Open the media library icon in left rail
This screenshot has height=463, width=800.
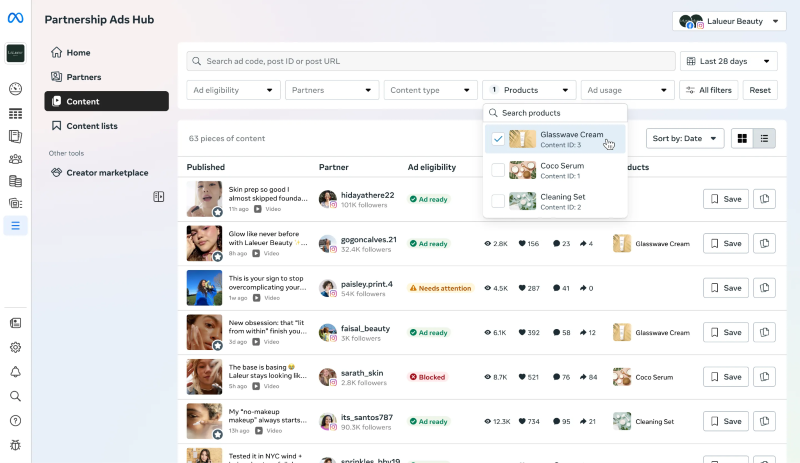click(15, 204)
